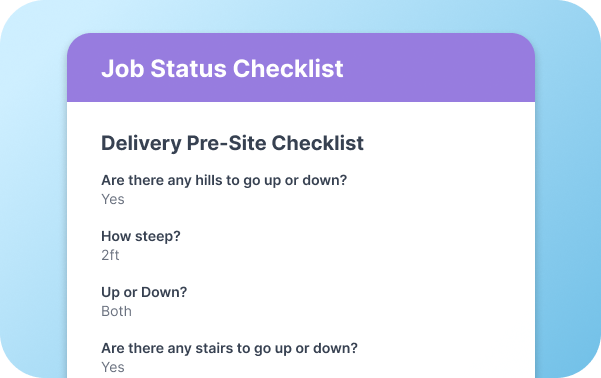
Task: Click the Delivery Pre-Site Checklist heading
Action: 232,143
